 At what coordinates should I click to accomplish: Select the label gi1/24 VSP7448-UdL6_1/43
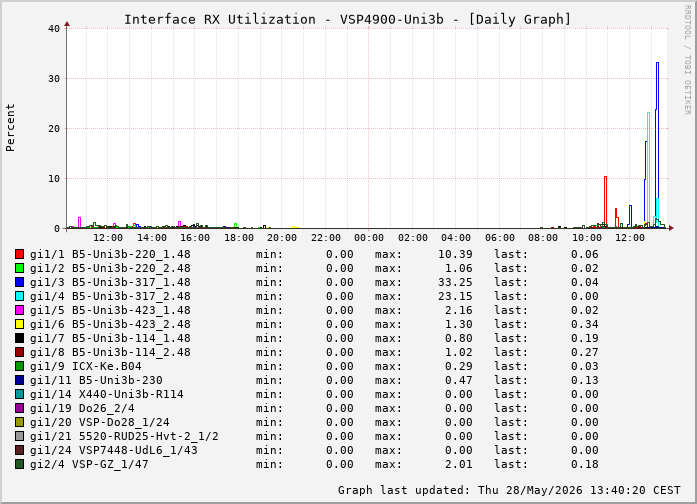pyautogui.click(x=114, y=450)
